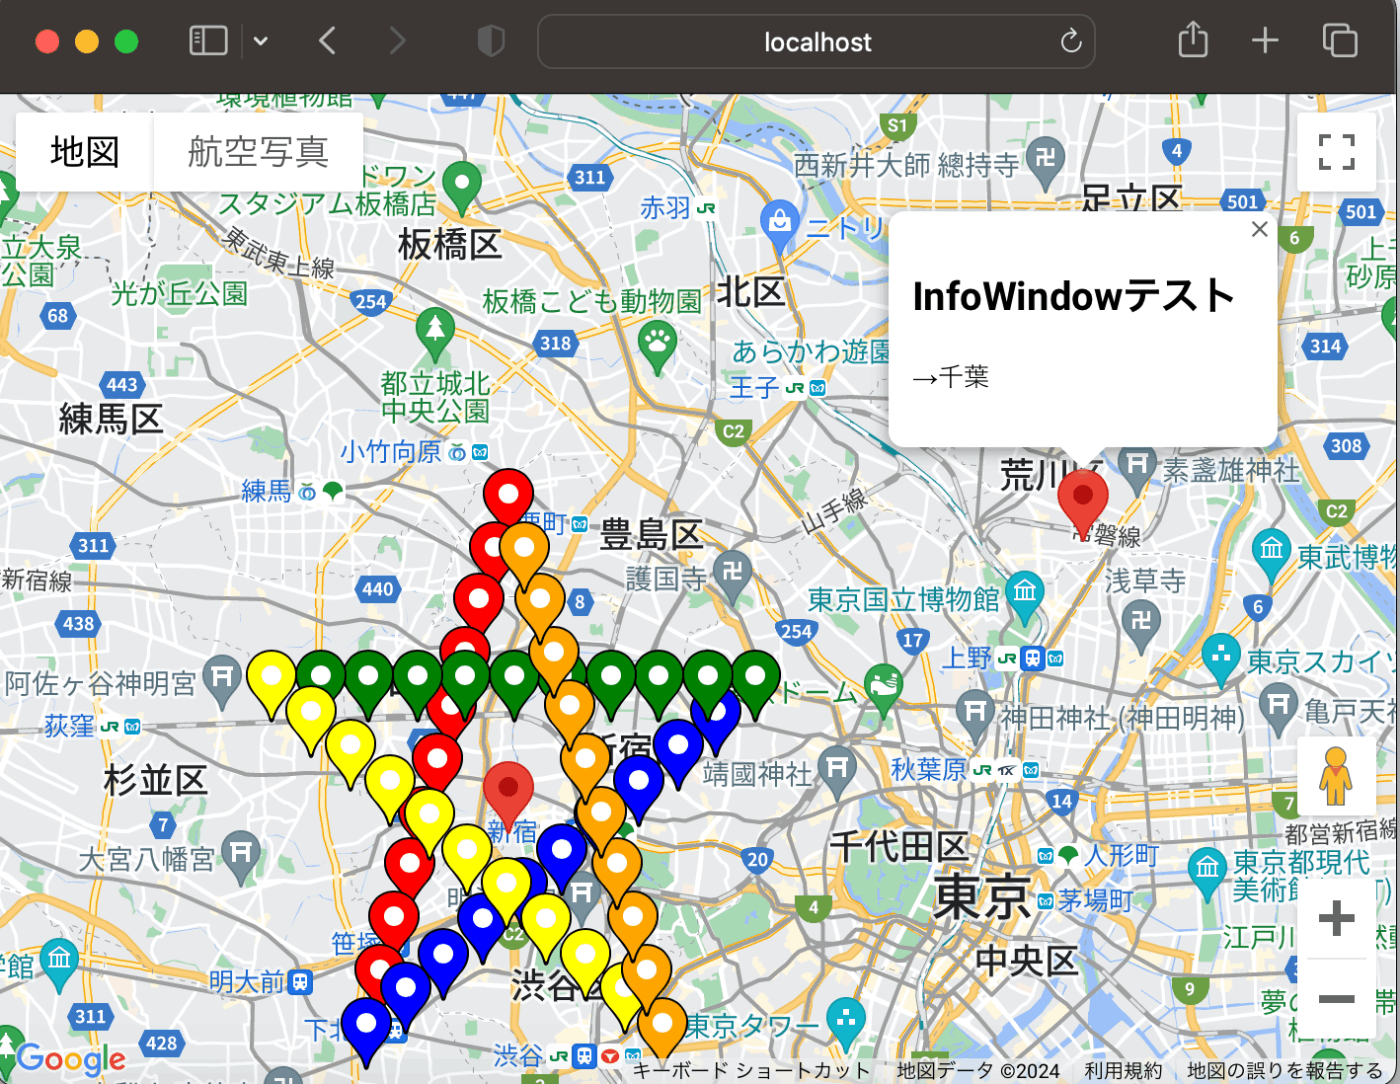Select the 地図 map view tab
Screen dimensions: 1400x1084
[x=84, y=152]
